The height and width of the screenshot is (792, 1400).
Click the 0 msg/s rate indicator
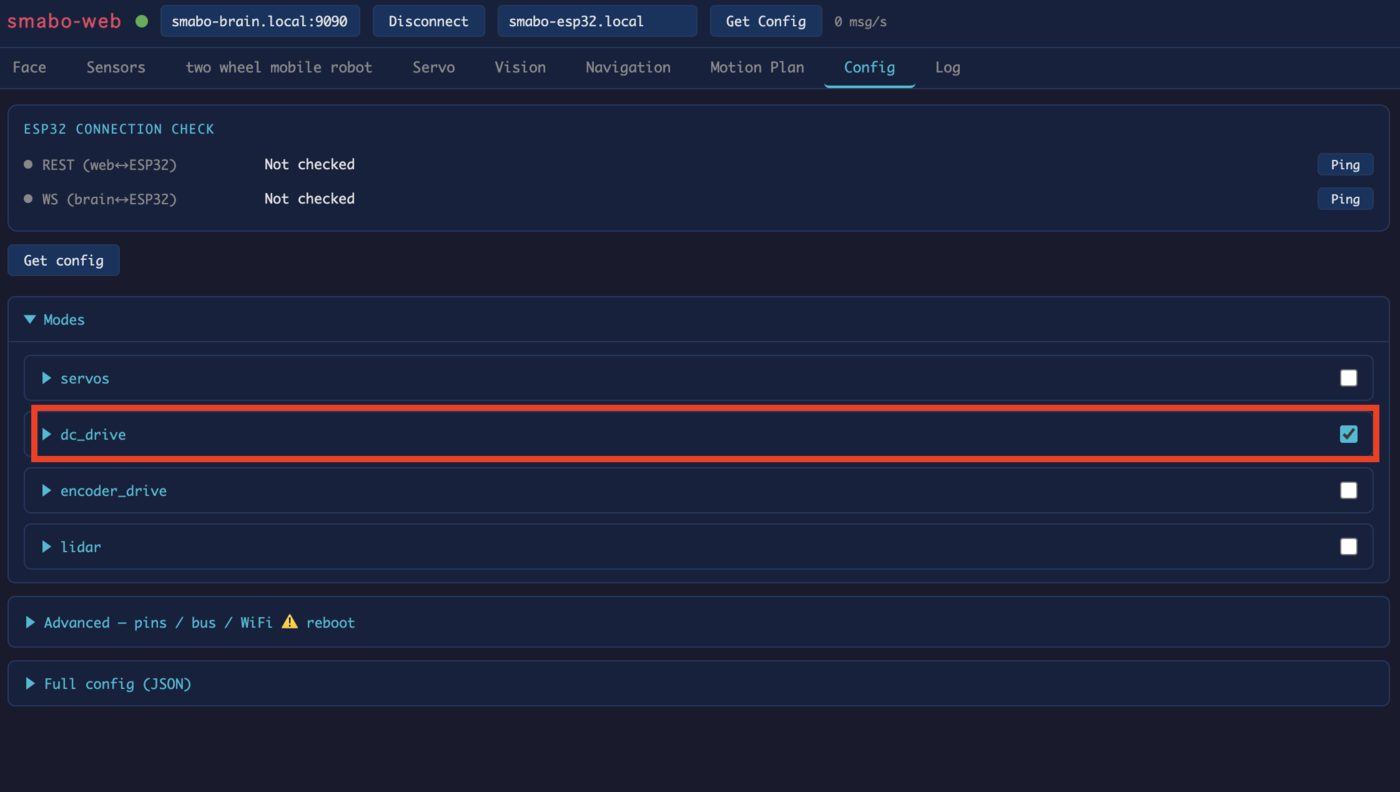861,21
